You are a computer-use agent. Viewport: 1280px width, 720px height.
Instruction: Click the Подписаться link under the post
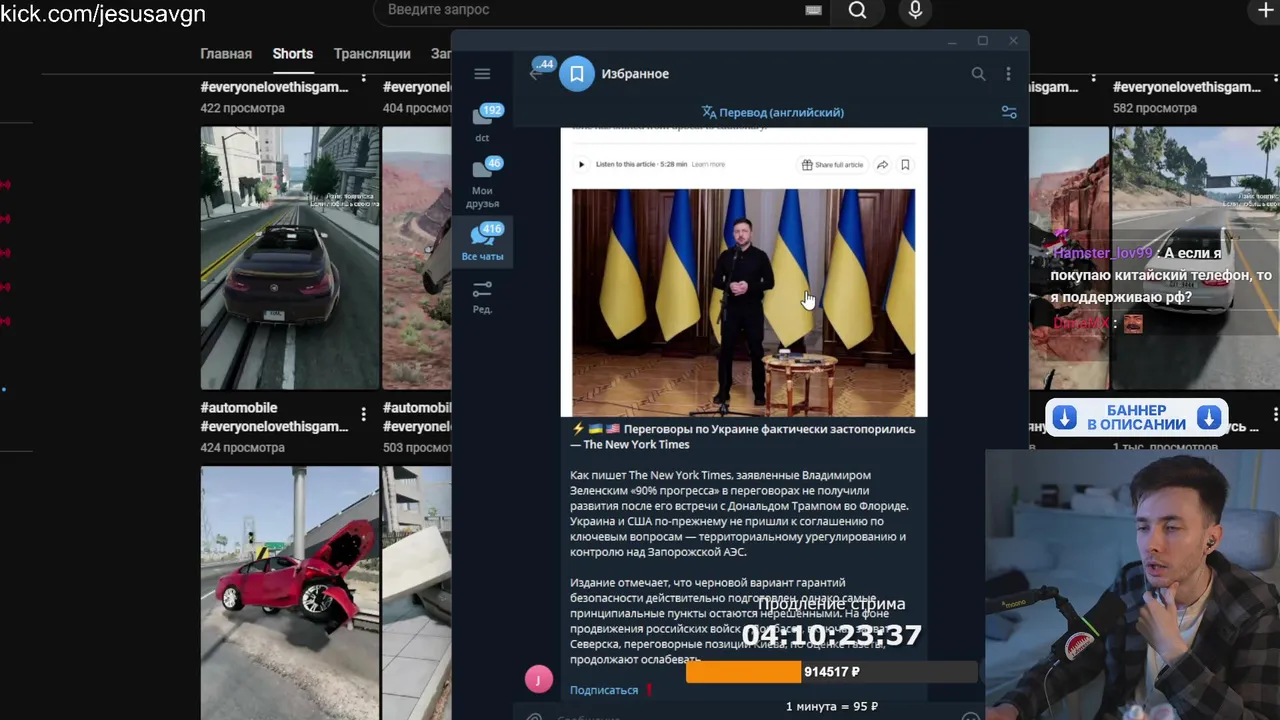(604, 690)
